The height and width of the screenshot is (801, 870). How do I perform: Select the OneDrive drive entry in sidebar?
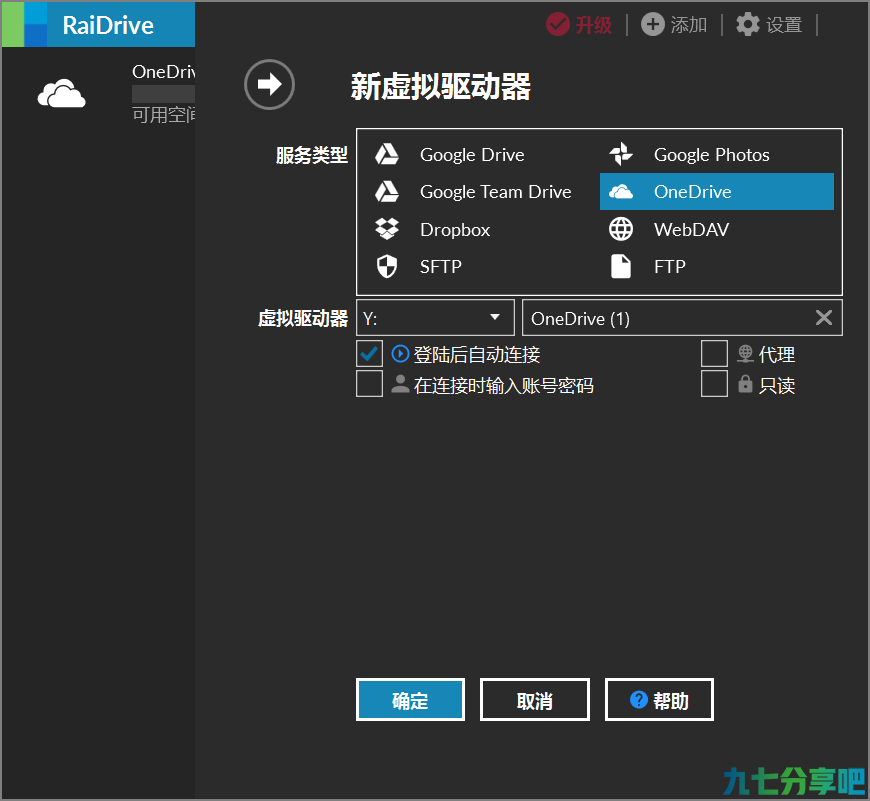click(98, 93)
